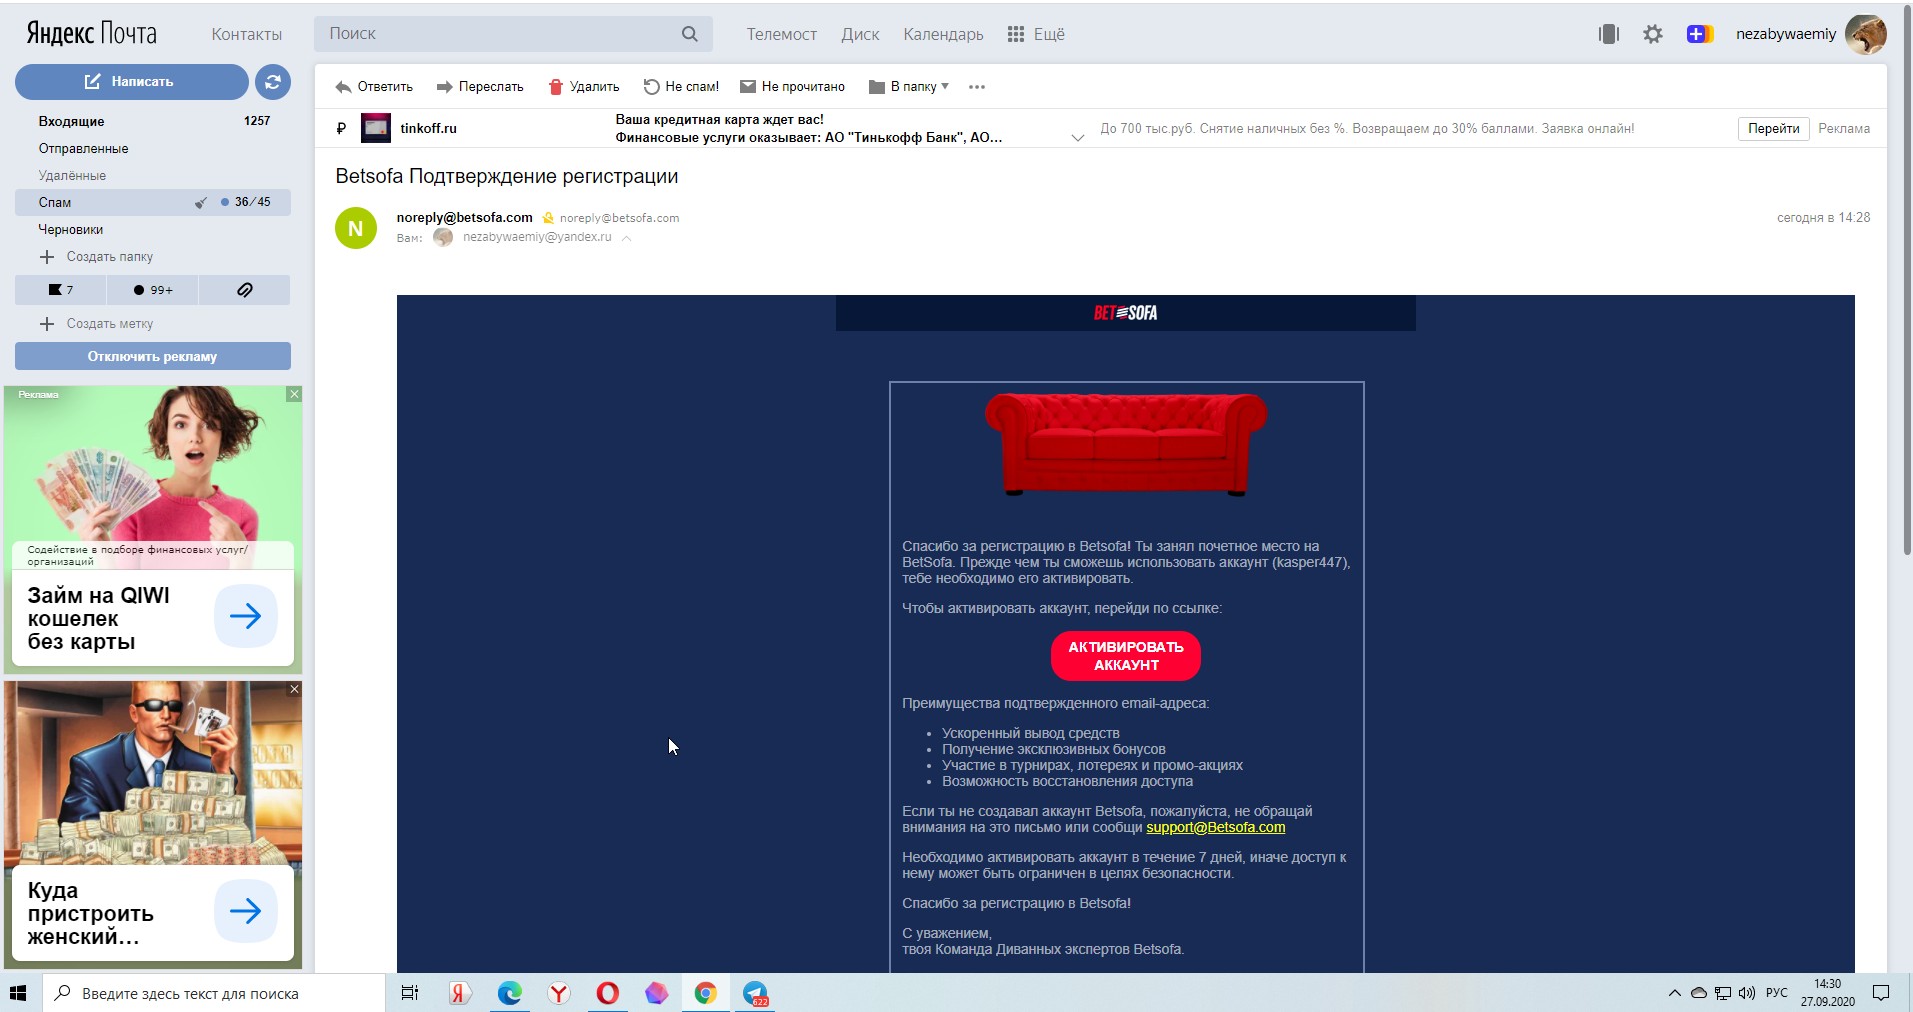This screenshot has width=1913, height=1012.
Task: Click sender name noreply@betsofa.com
Action: tap(464, 217)
